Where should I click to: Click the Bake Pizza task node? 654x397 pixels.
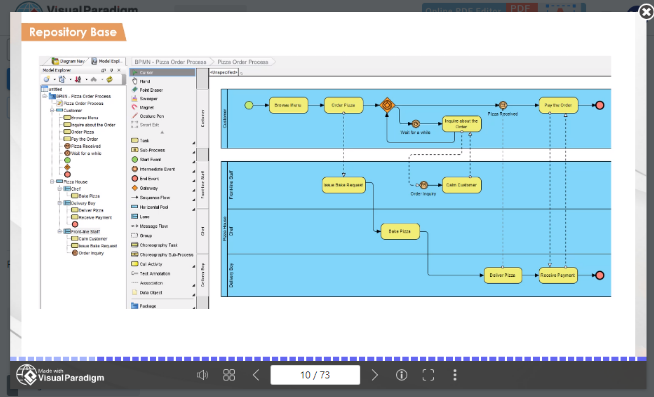click(x=400, y=231)
